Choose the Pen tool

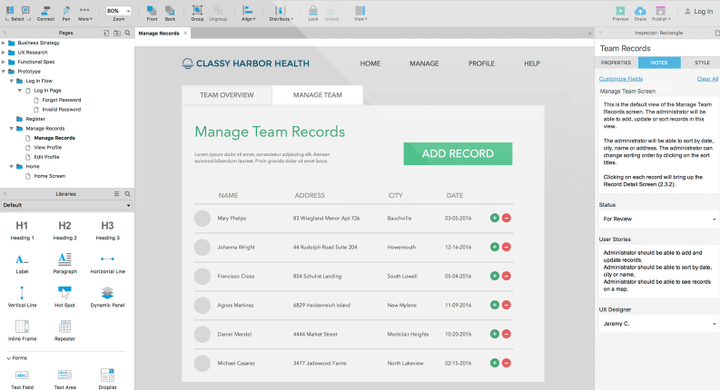66,13
